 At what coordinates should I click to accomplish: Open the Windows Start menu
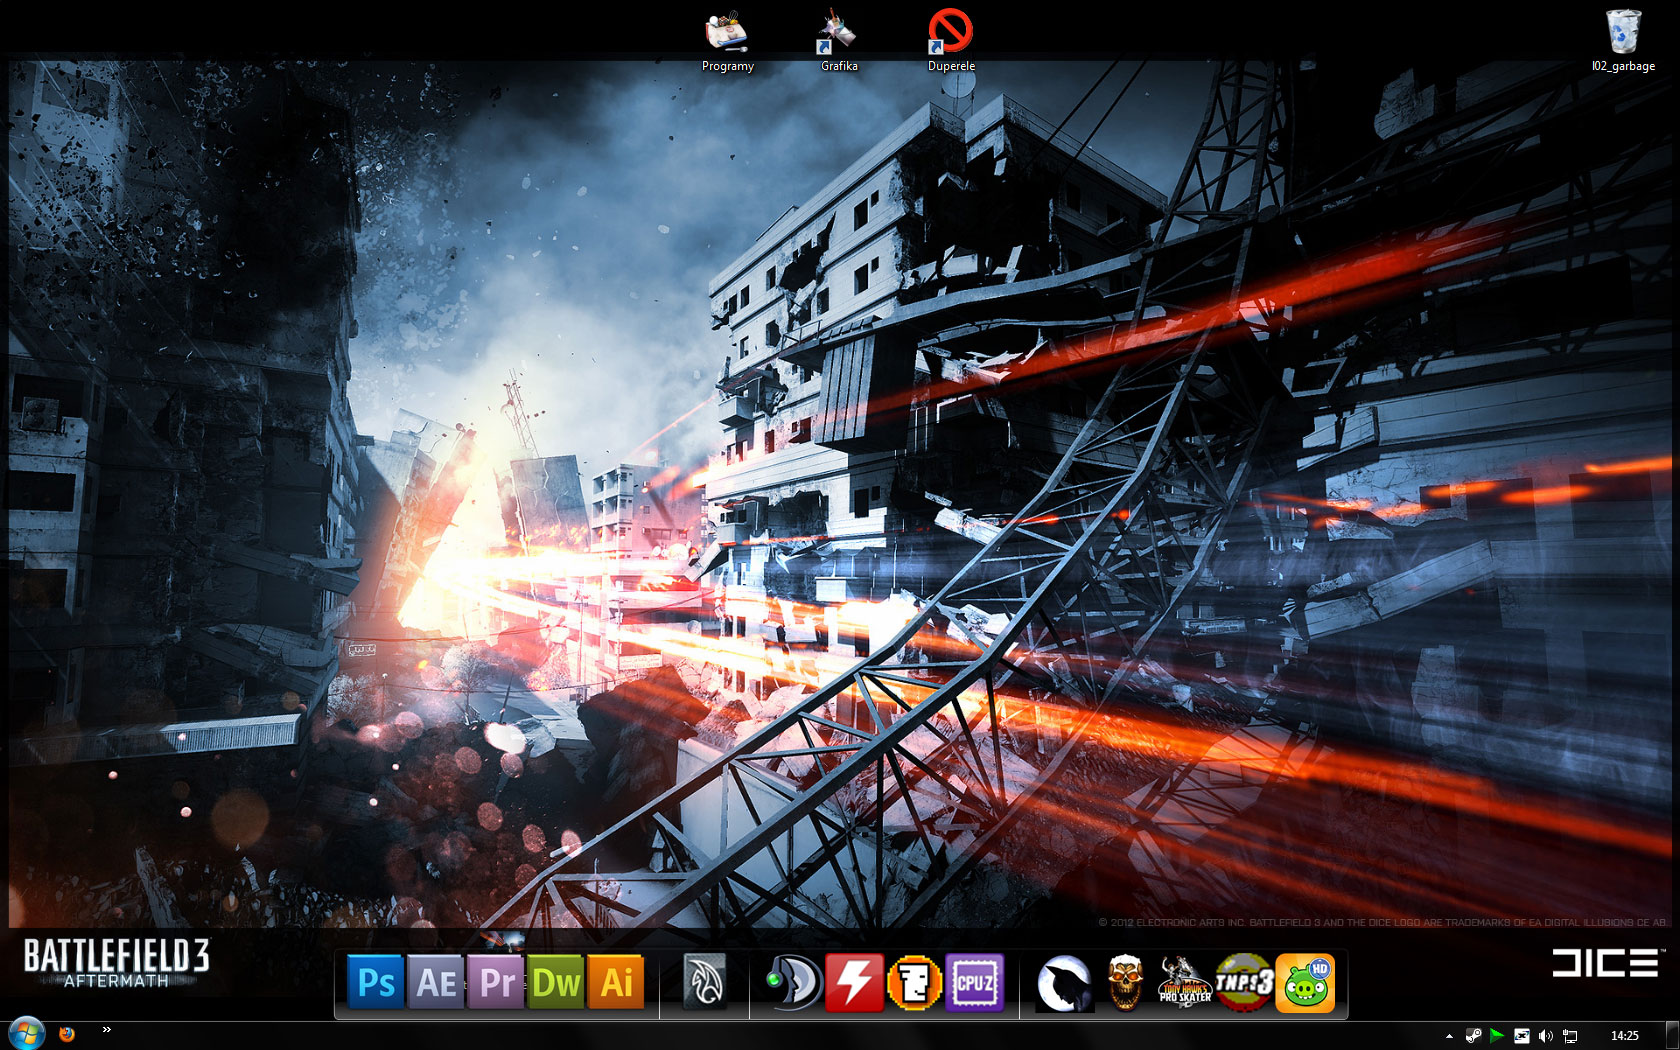pyautogui.click(x=27, y=1034)
